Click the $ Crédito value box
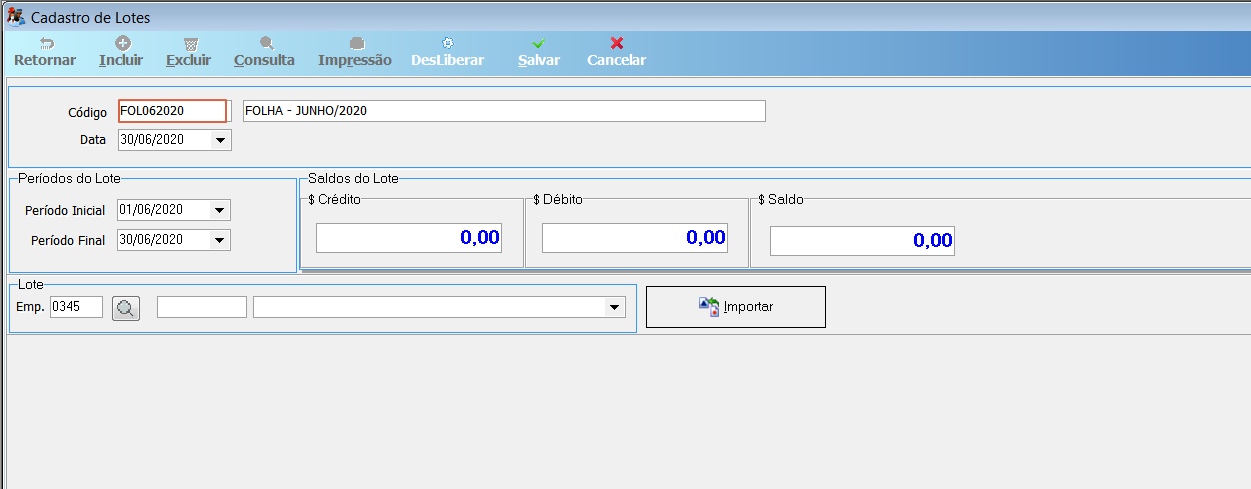The width and height of the screenshot is (1251, 489). (x=409, y=238)
